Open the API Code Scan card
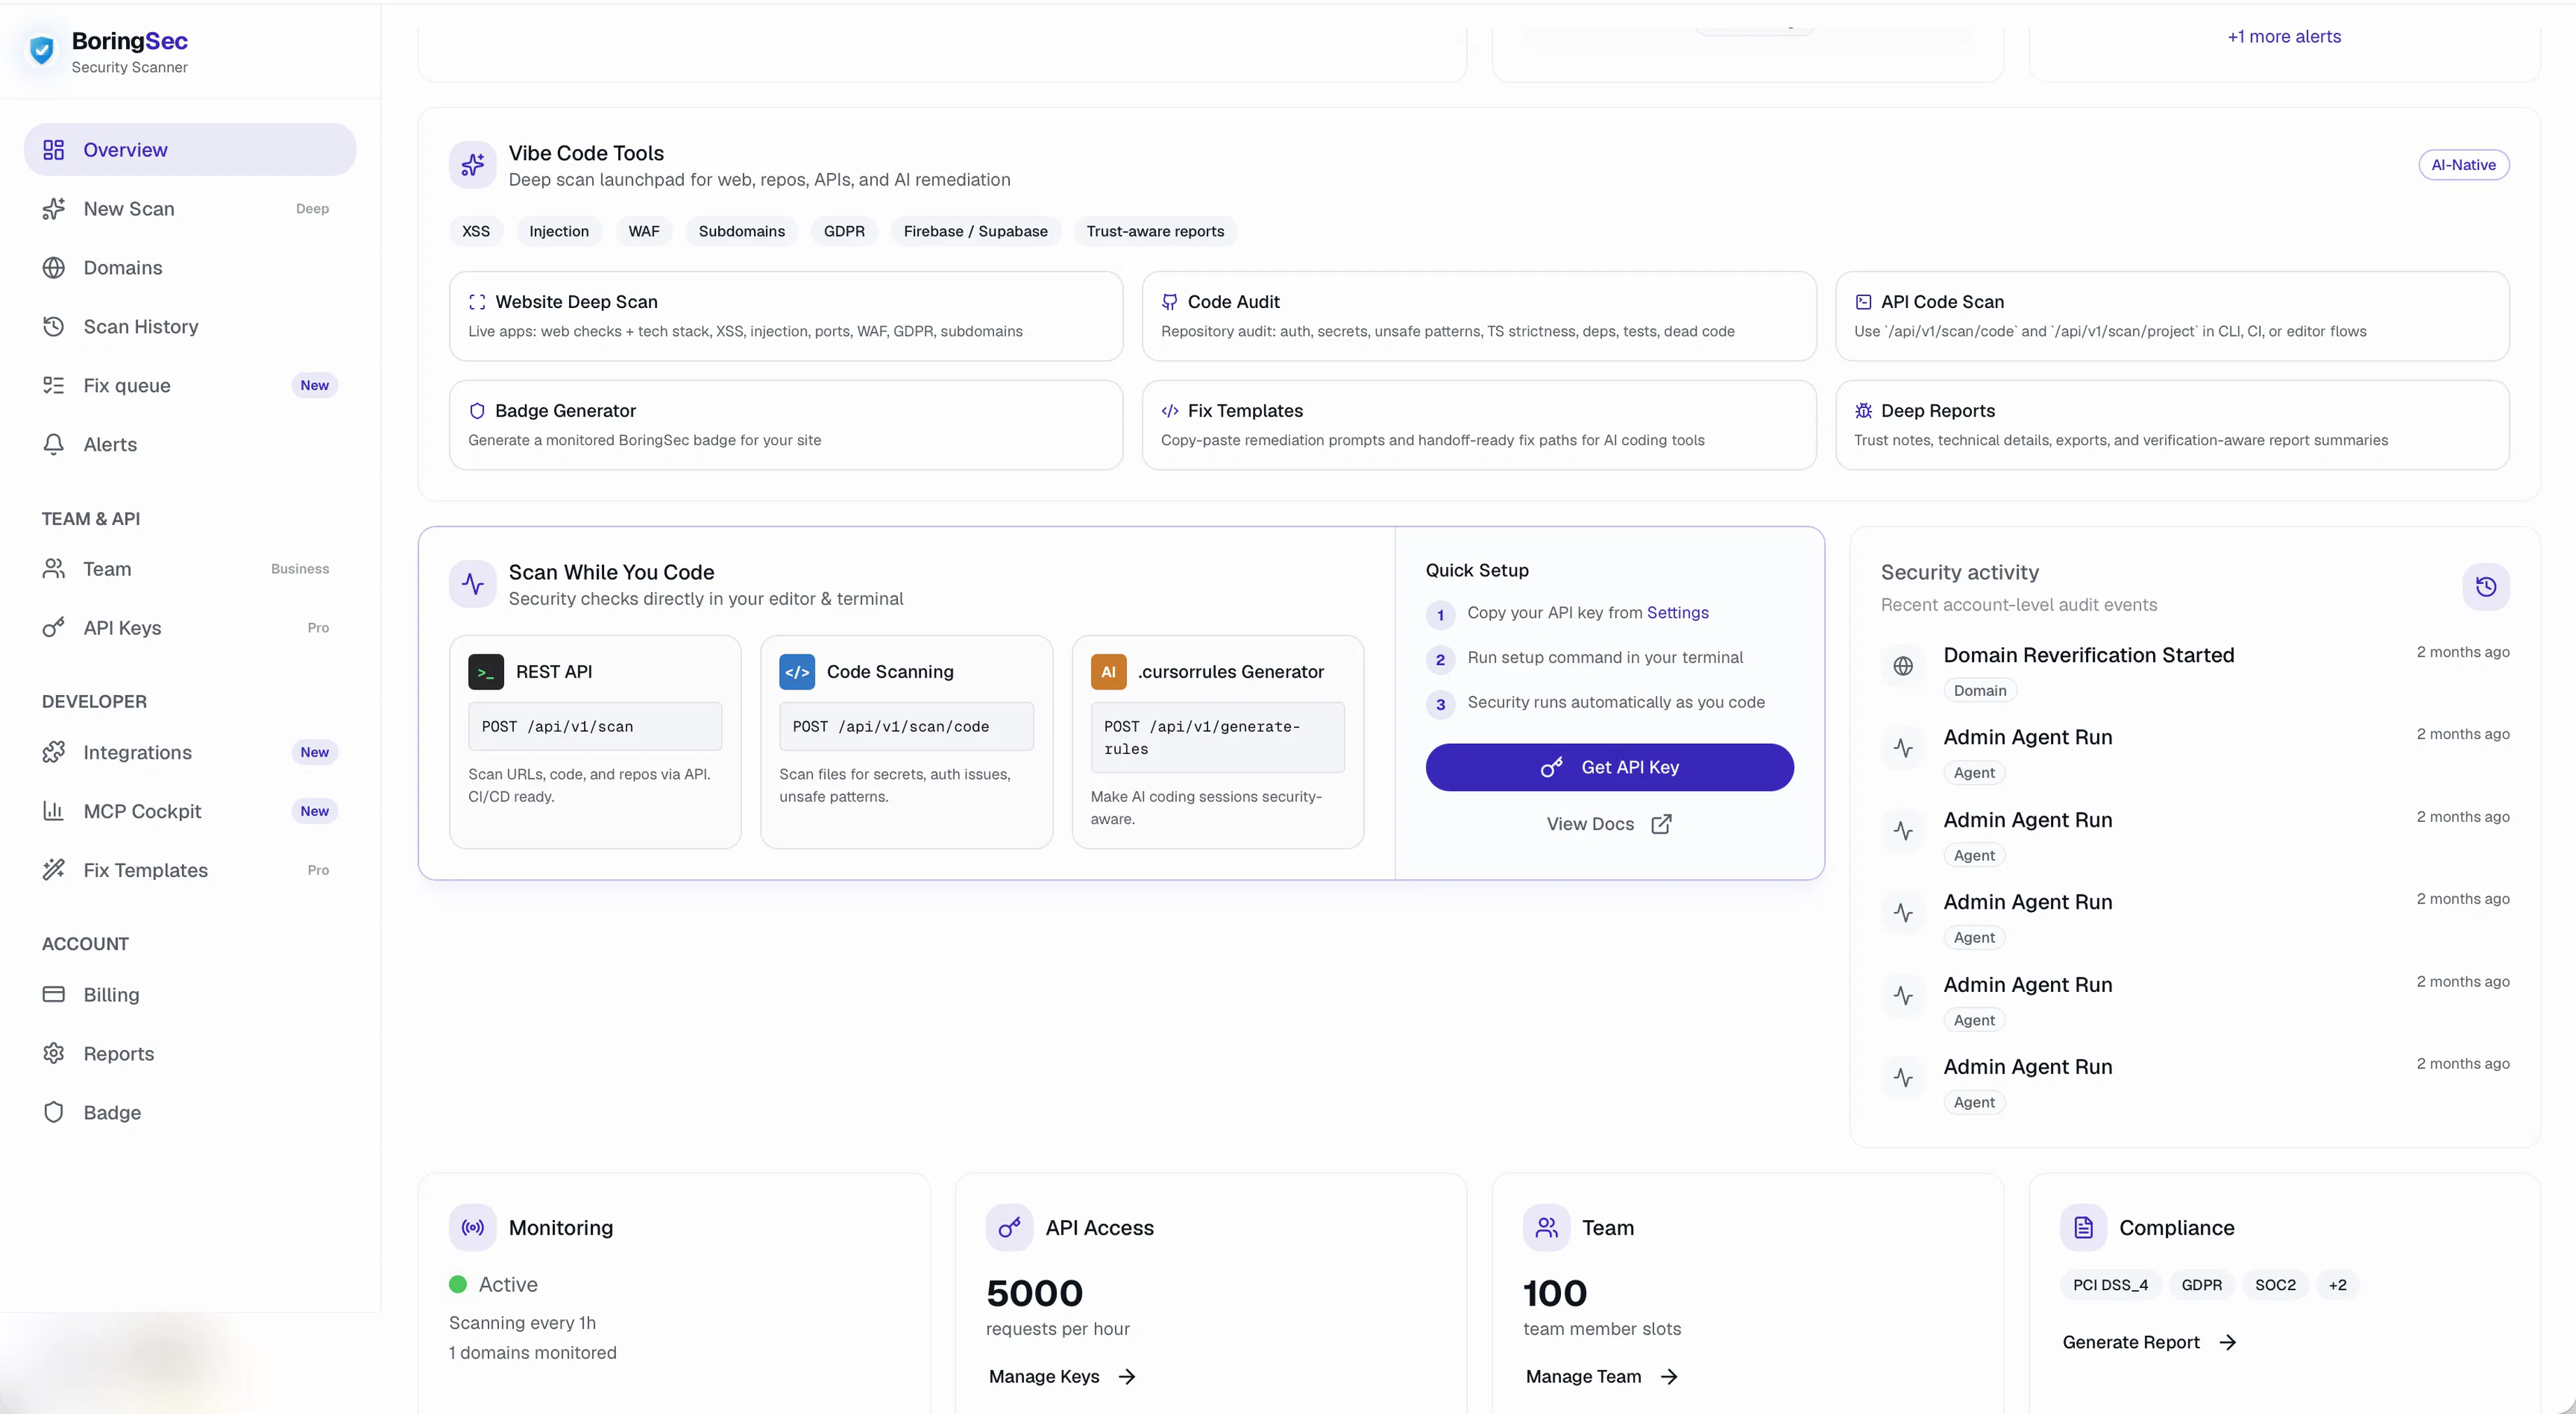 tap(2172, 316)
